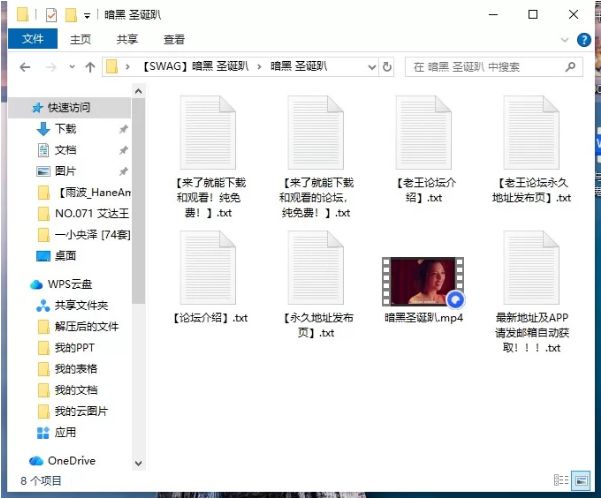Image resolution: width=601 pixels, height=499 pixels.
Task: Click sidebar scrollbar up arrow
Action: [x=138, y=91]
